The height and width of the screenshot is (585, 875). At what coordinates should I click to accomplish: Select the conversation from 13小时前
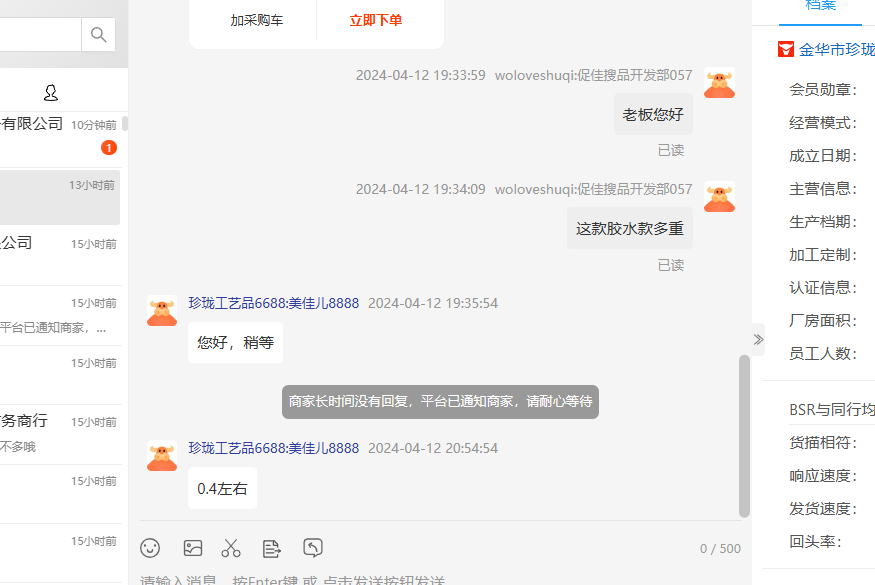pyautogui.click(x=60, y=197)
